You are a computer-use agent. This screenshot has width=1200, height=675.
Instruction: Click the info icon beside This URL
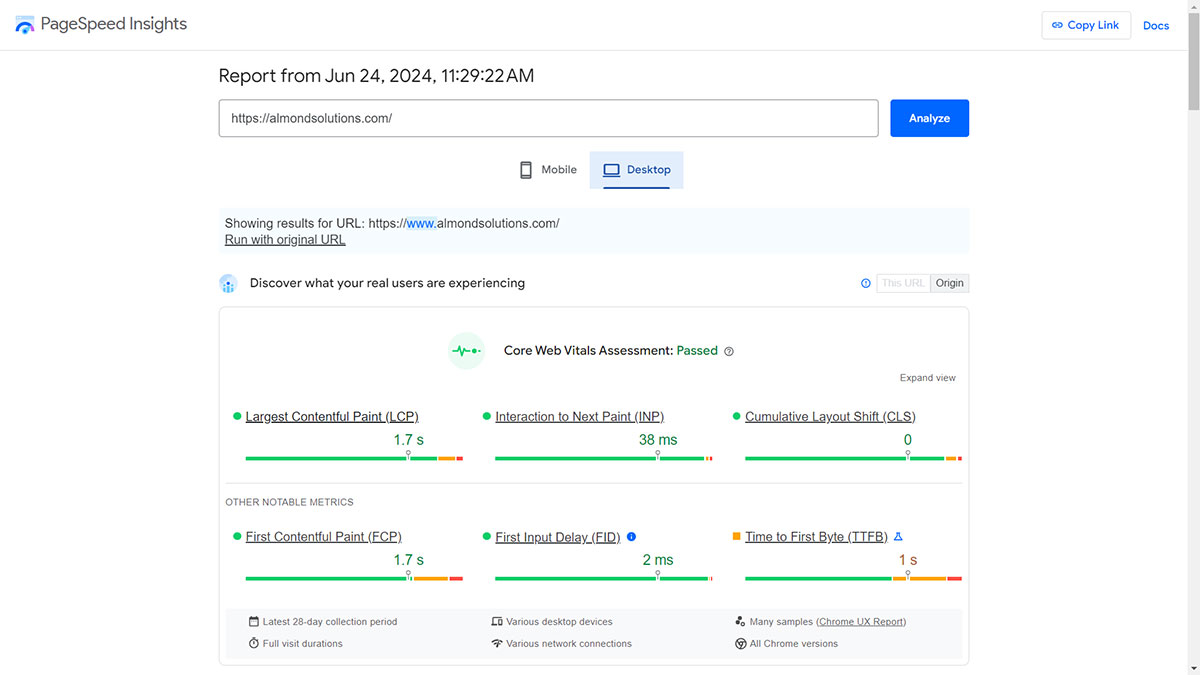[866, 283]
